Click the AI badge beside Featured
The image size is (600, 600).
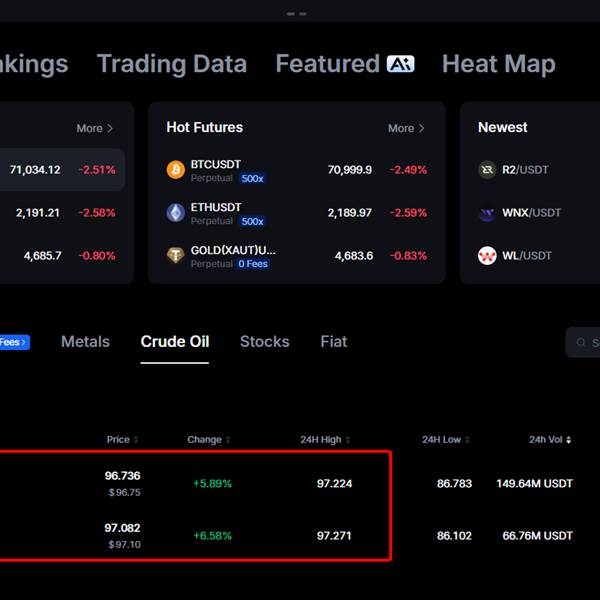click(x=400, y=64)
